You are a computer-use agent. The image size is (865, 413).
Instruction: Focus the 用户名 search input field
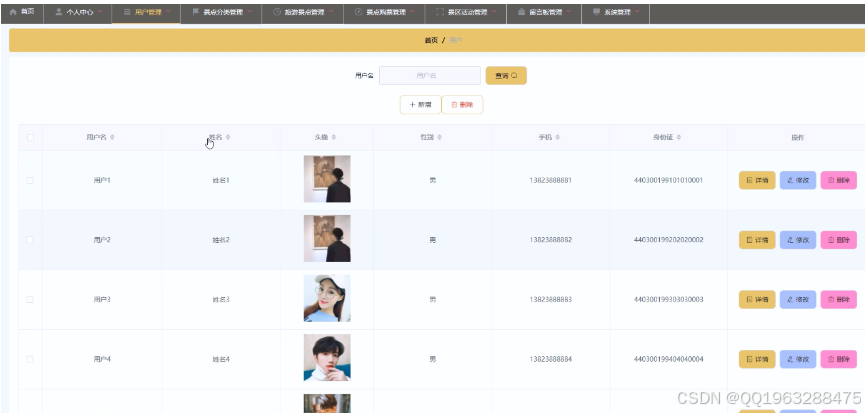[x=430, y=76]
